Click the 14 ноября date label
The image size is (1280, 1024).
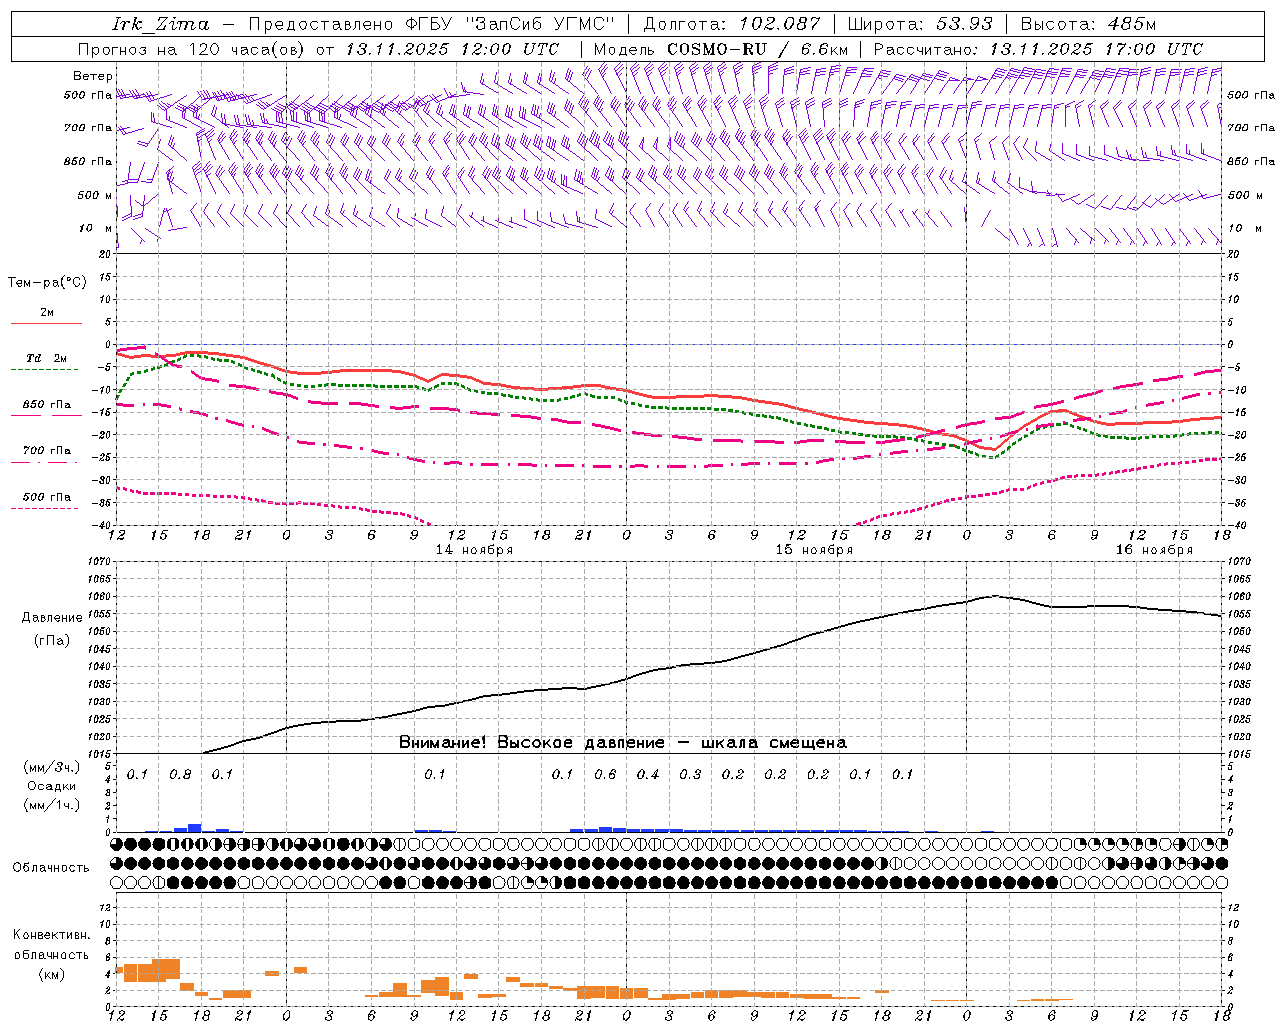pyautogui.click(x=474, y=550)
